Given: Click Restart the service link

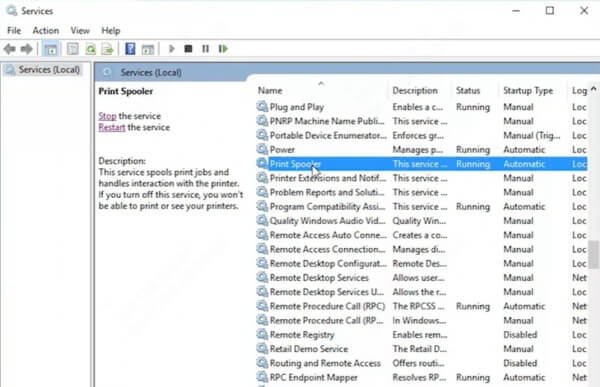Looking at the screenshot, I should tap(112, 127).
